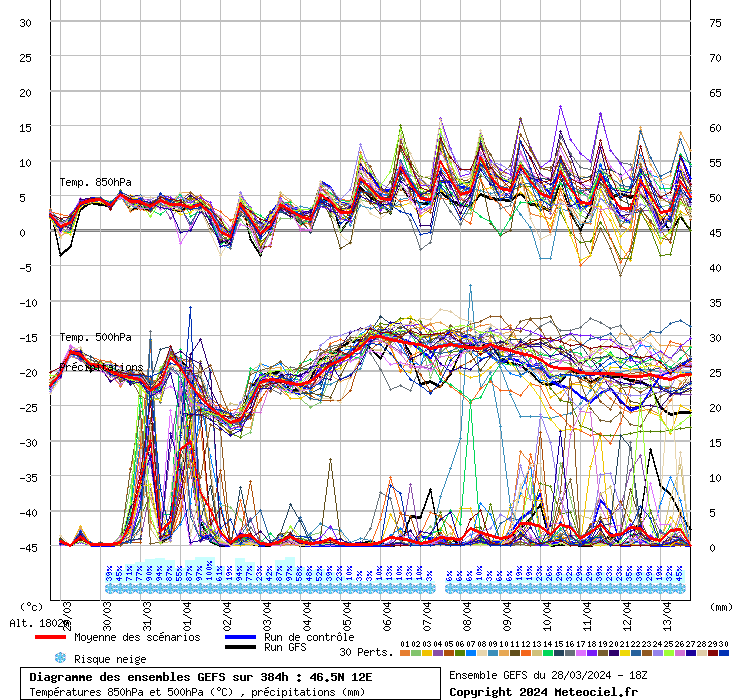The width and height of the screenshot is (740, 700).
Task: Select the lime perturbation 25 swatch
Action: (669, 653)
